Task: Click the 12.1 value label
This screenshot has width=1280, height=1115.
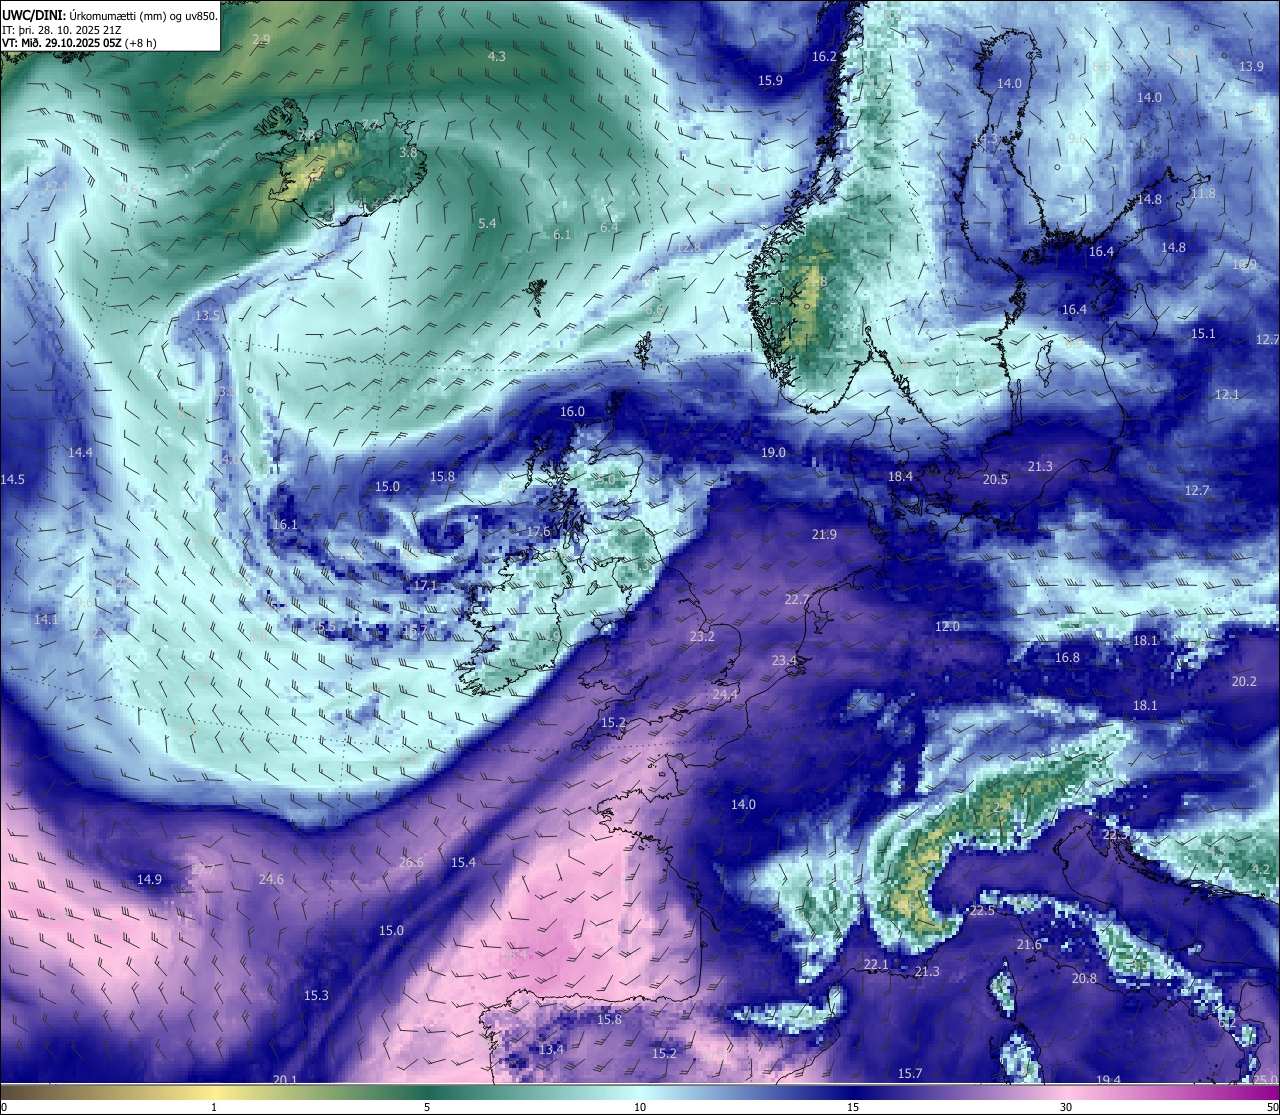Action: [x=1227, y=394]
